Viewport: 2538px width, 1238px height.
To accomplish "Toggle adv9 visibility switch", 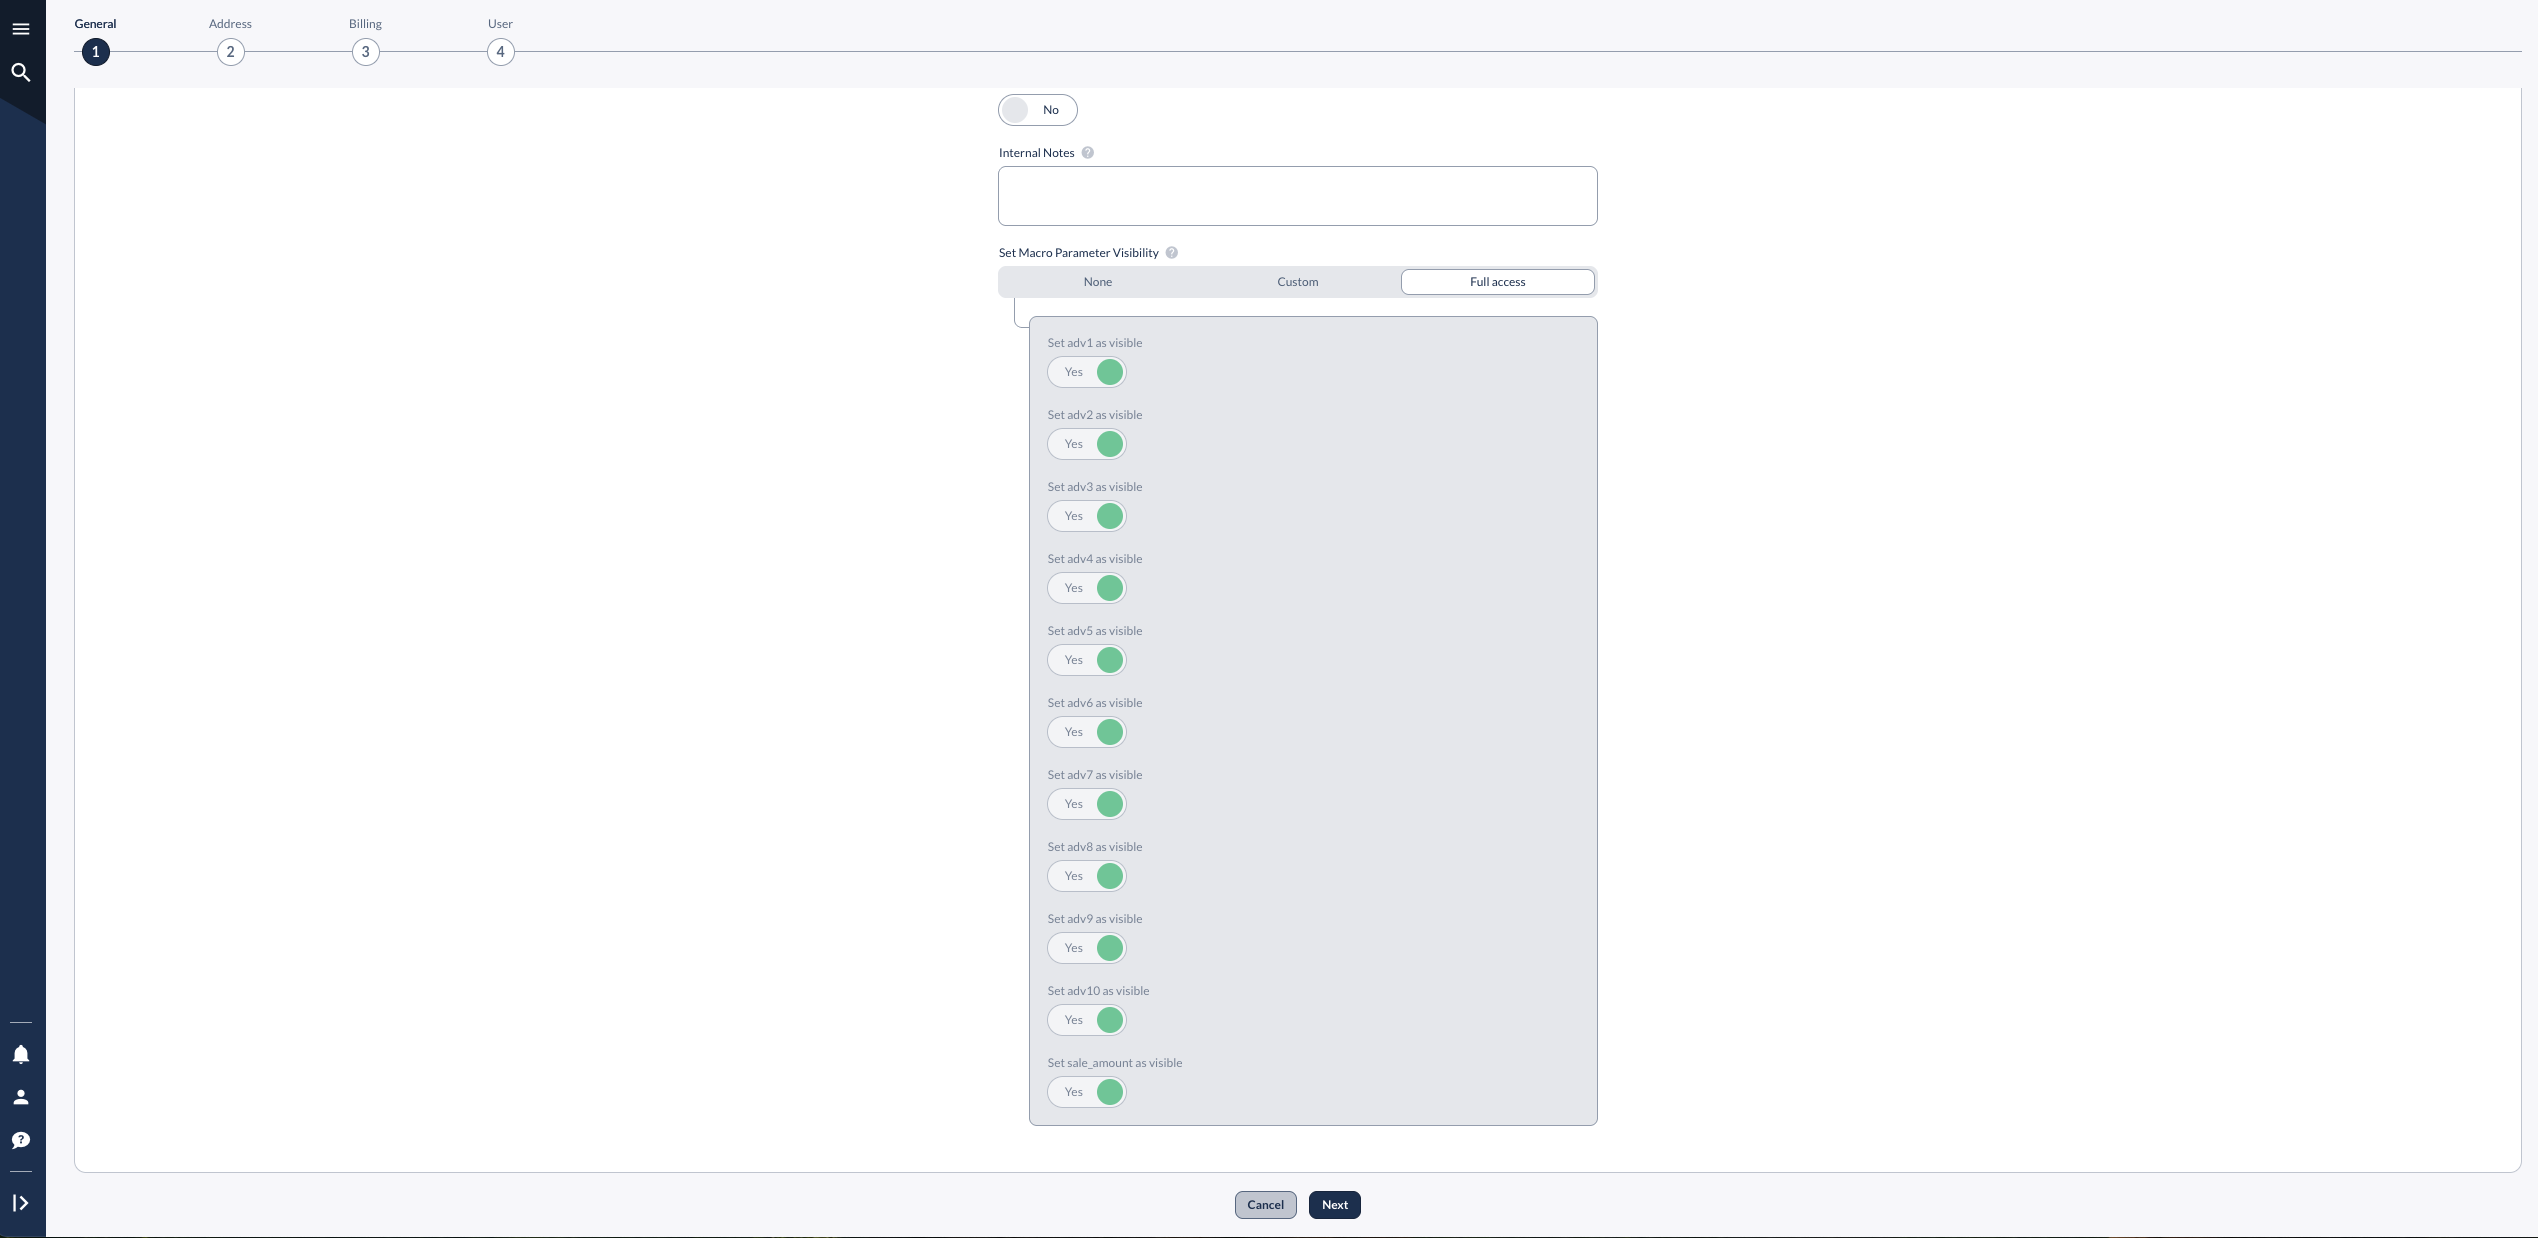I will point(1087,948).
